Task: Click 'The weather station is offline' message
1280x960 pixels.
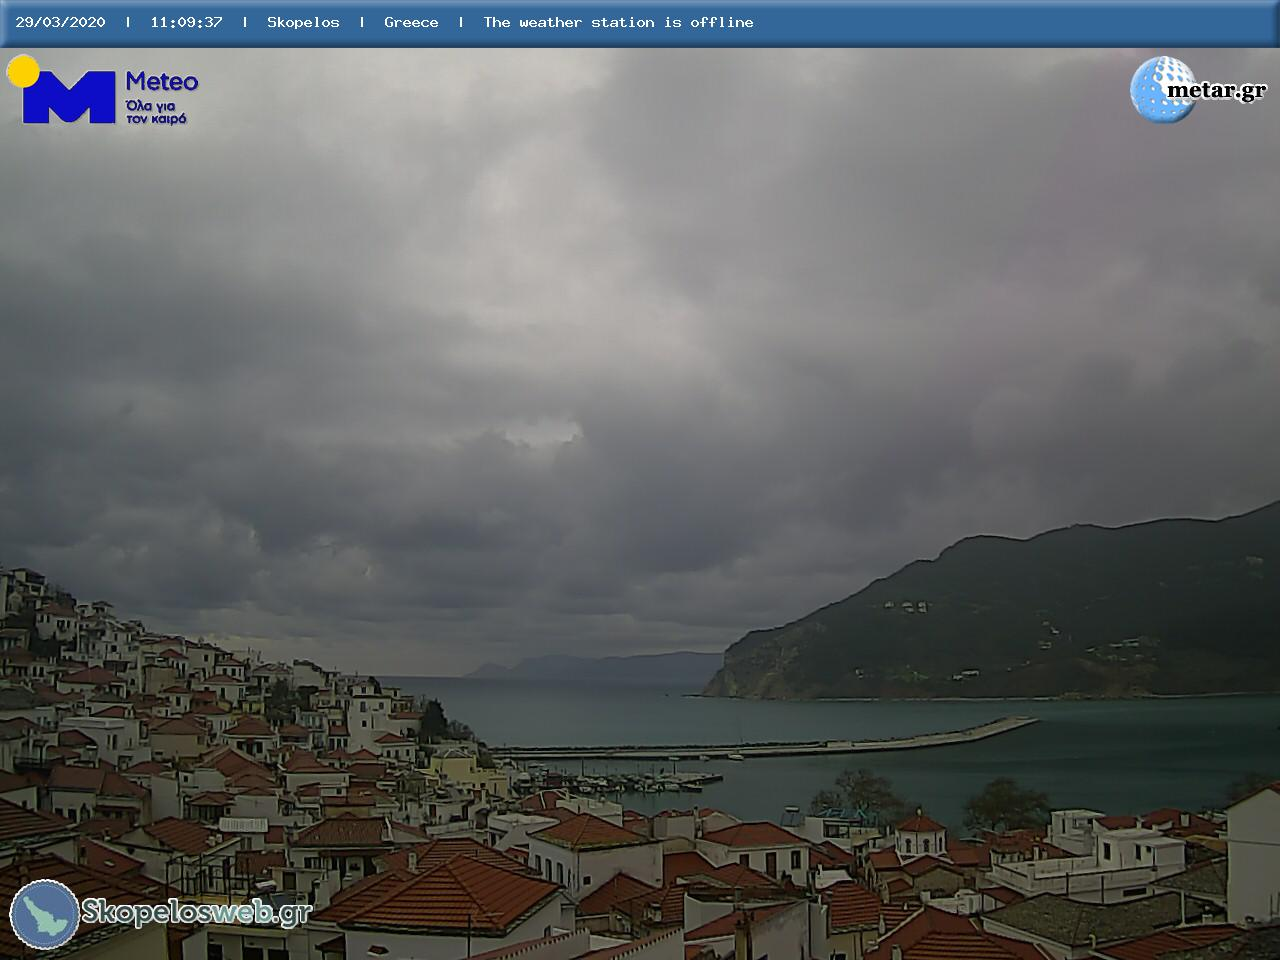Action: click(618, 22)
